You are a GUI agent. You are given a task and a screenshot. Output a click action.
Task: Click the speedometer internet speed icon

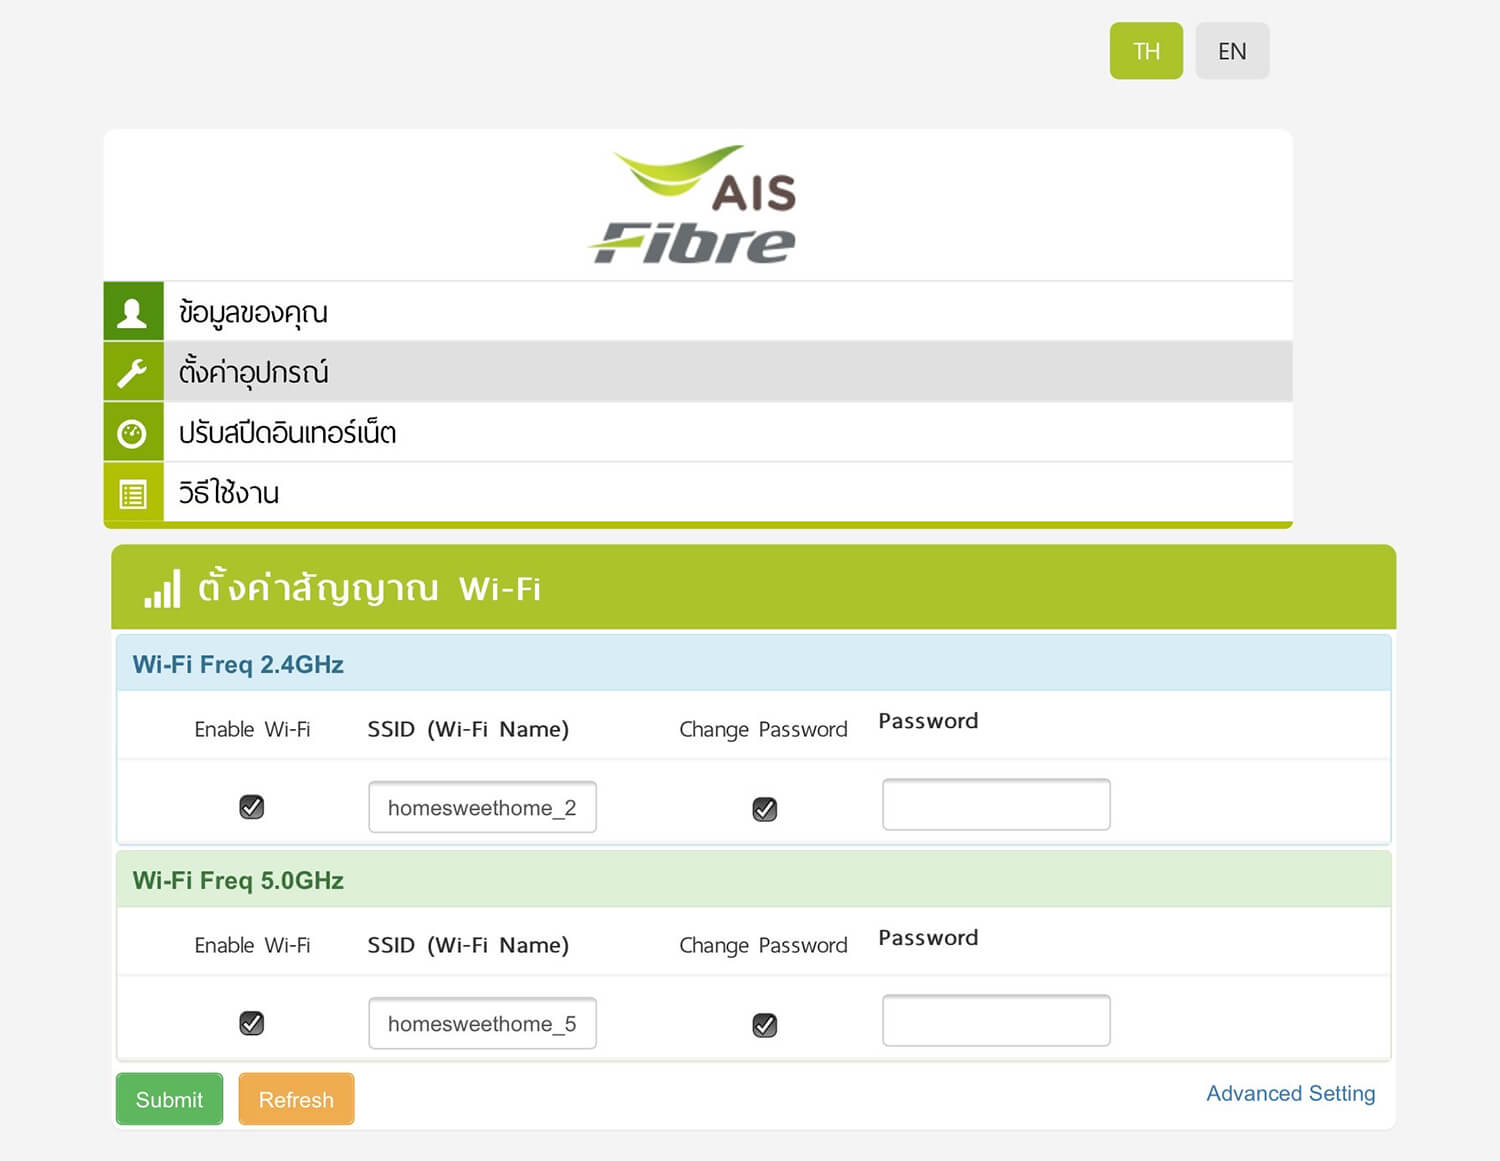click(x=133, y=433)
